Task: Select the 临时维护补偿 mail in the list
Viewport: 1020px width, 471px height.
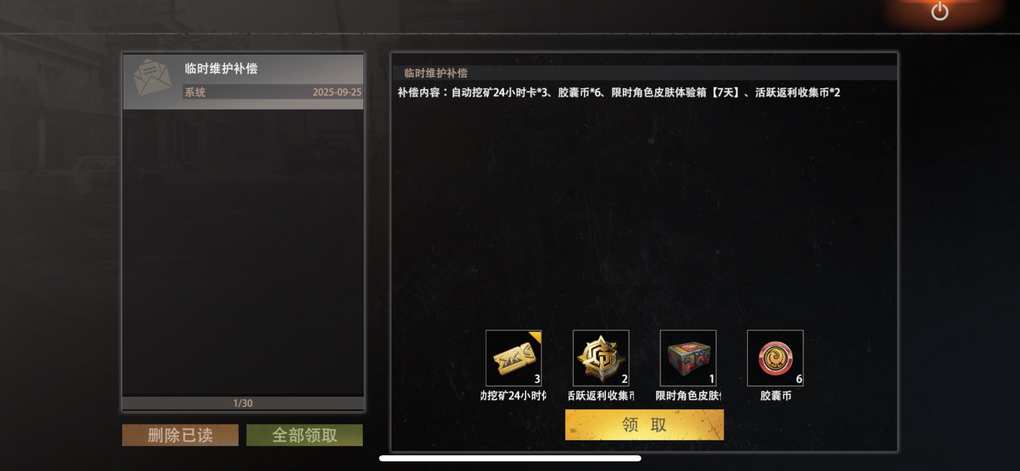Action: (x=243, y=81)
